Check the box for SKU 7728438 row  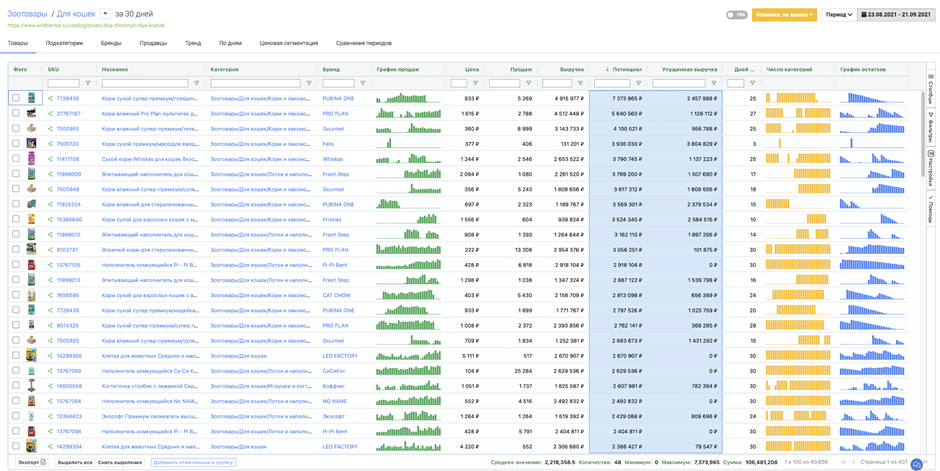tap(16, 99)
